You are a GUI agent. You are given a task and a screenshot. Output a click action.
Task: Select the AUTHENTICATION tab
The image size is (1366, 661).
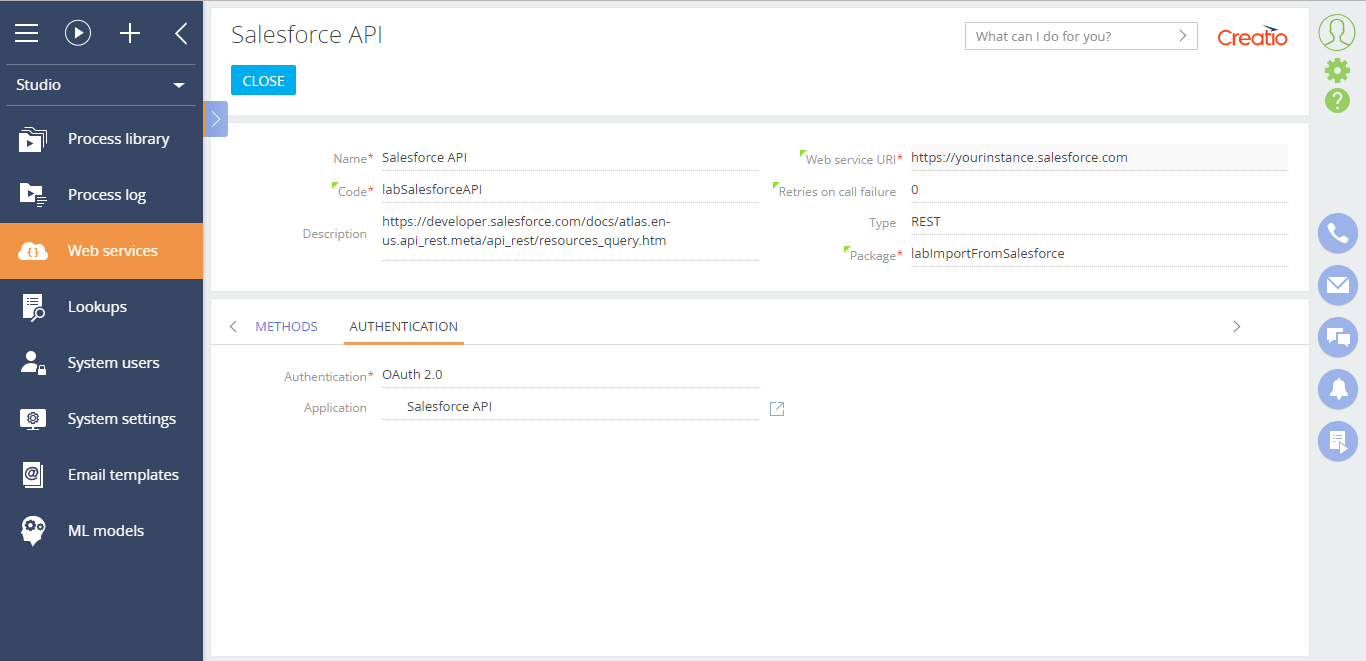(404, 327)
